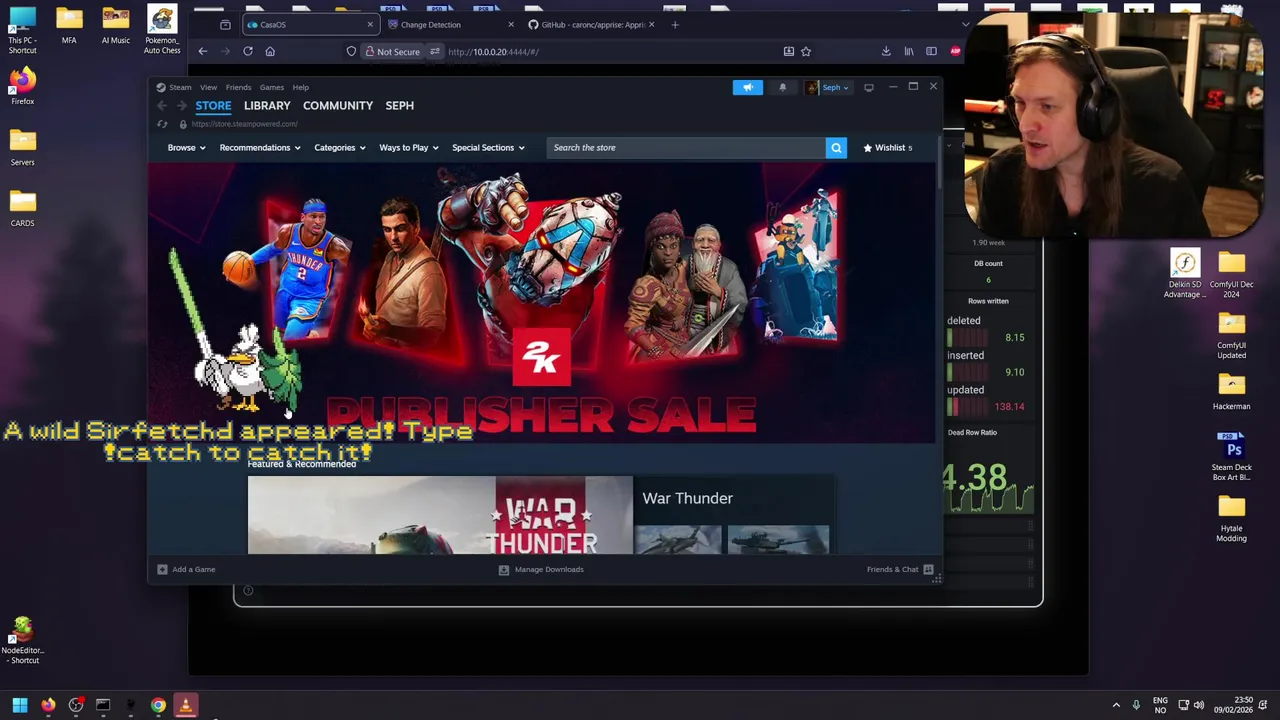
Task: Open Pokemon Auto Chess desktop shortcut
Action: click(x=162, y=29)
